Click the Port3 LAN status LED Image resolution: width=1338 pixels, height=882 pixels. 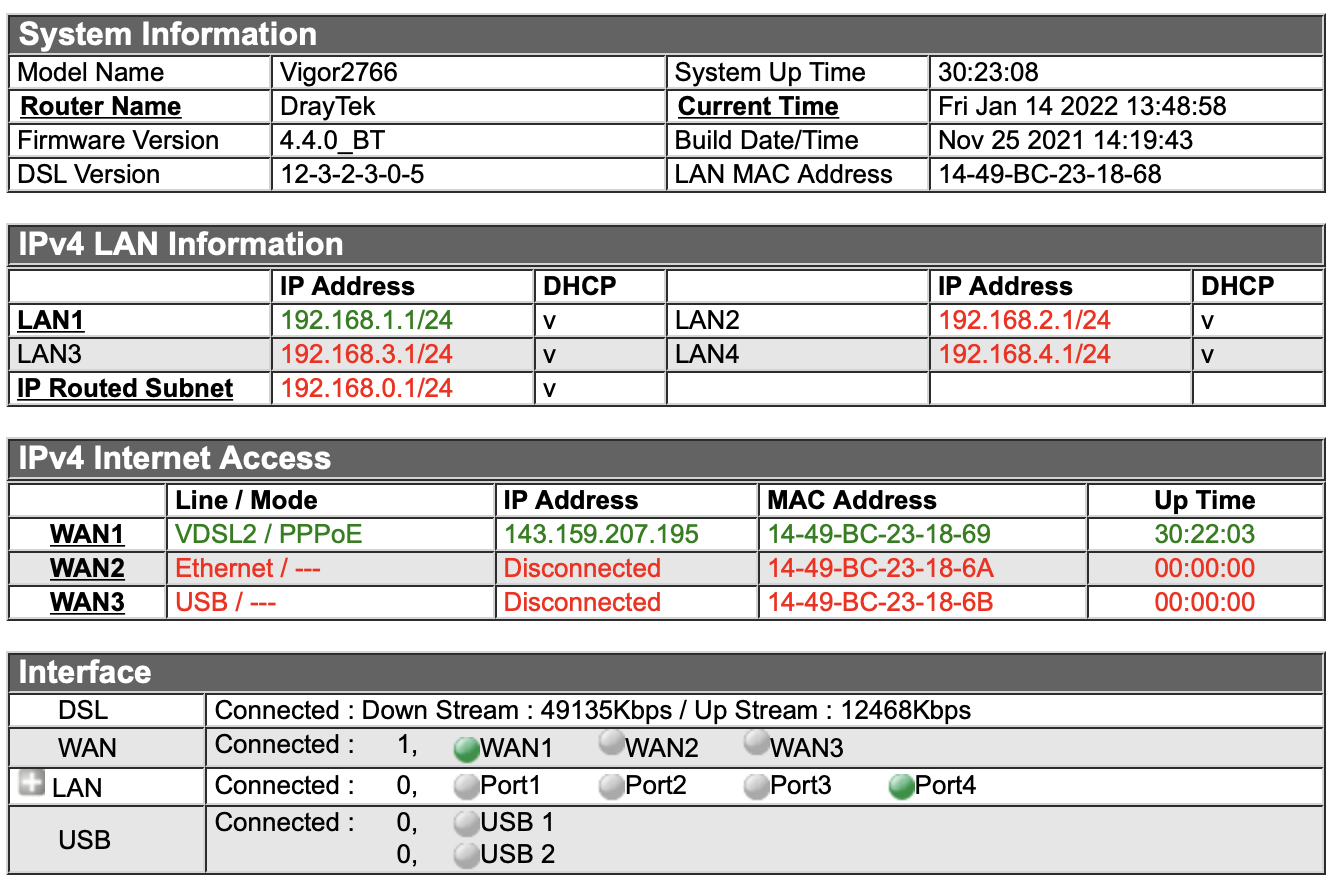click(755, 786)
